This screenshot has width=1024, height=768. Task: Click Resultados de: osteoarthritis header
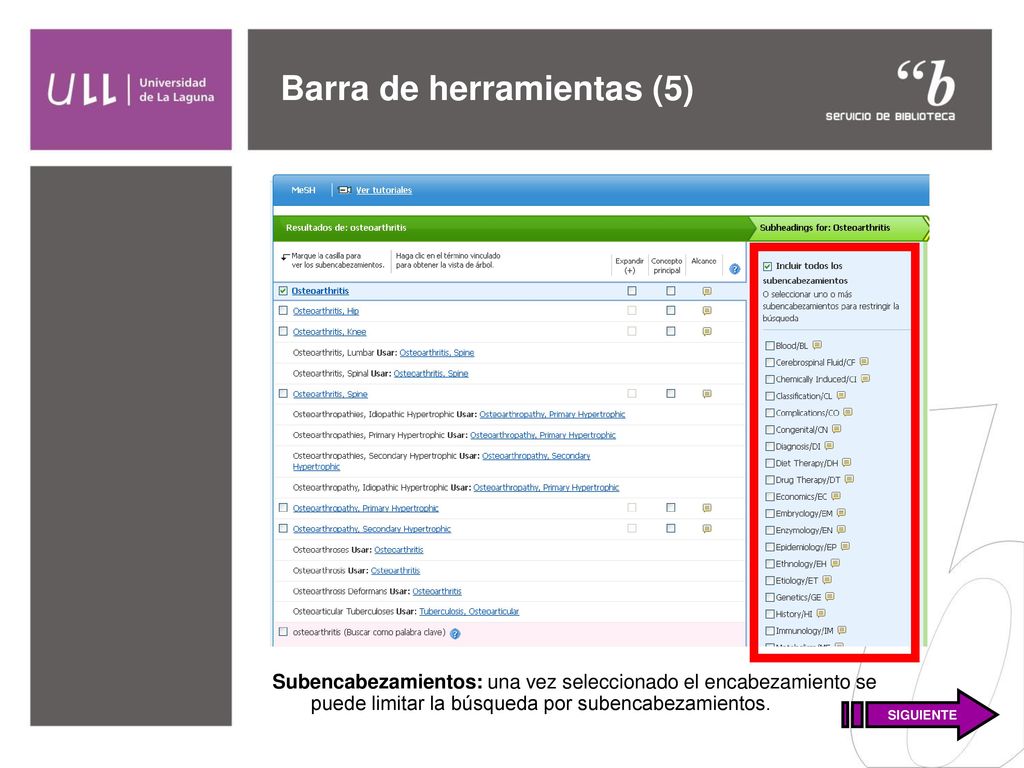(346, 228)
